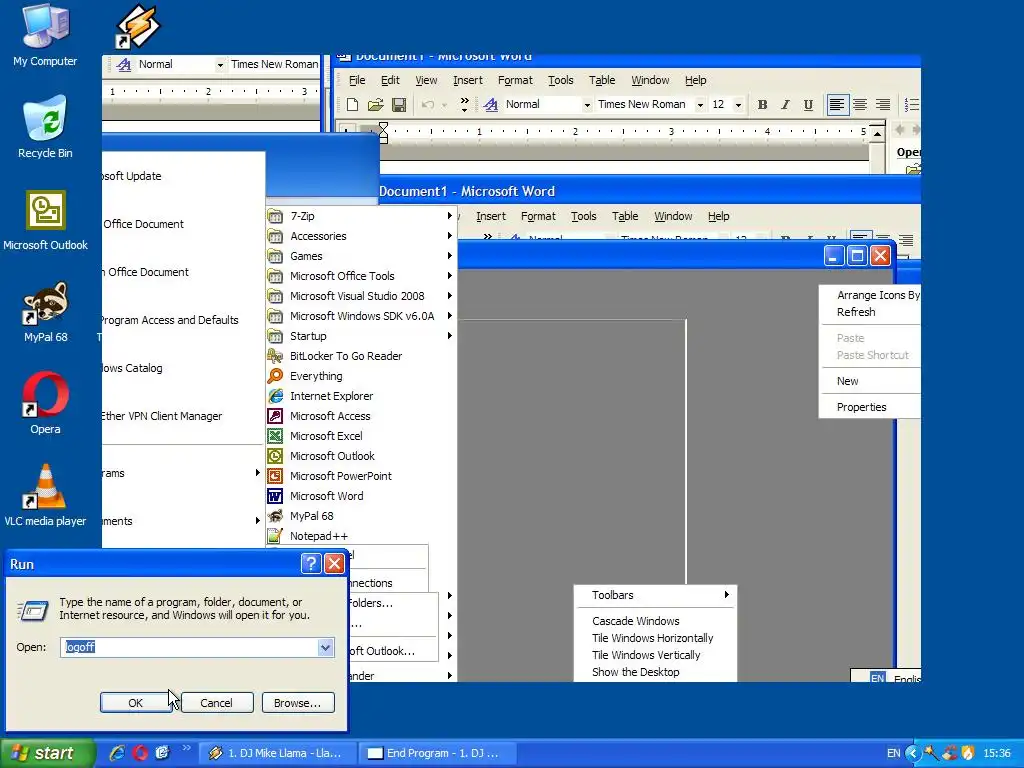Open Microsoft Outlook desktop shortcut icon
Image resolution: width=1024 pixels, height=768 pixels.
click(45, 220)
